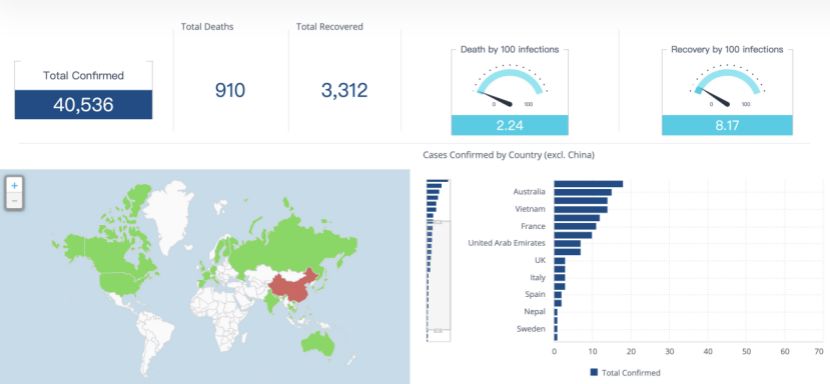Click the Australia bar in the chart
The height and width of the screenshot is (384, 830).
point(583,192)
